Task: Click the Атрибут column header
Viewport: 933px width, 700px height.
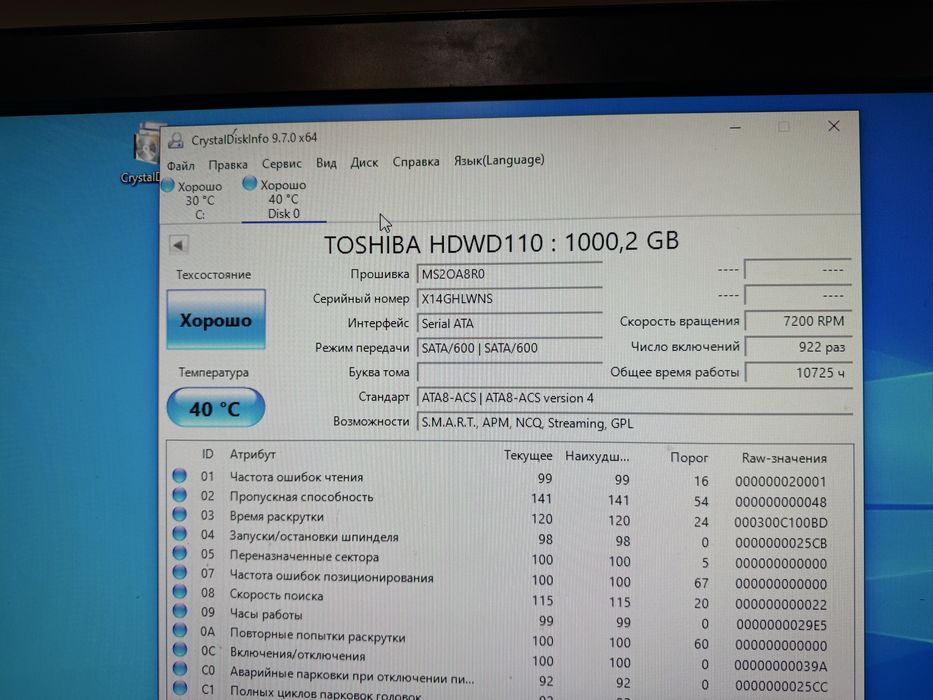Action: 253,455
